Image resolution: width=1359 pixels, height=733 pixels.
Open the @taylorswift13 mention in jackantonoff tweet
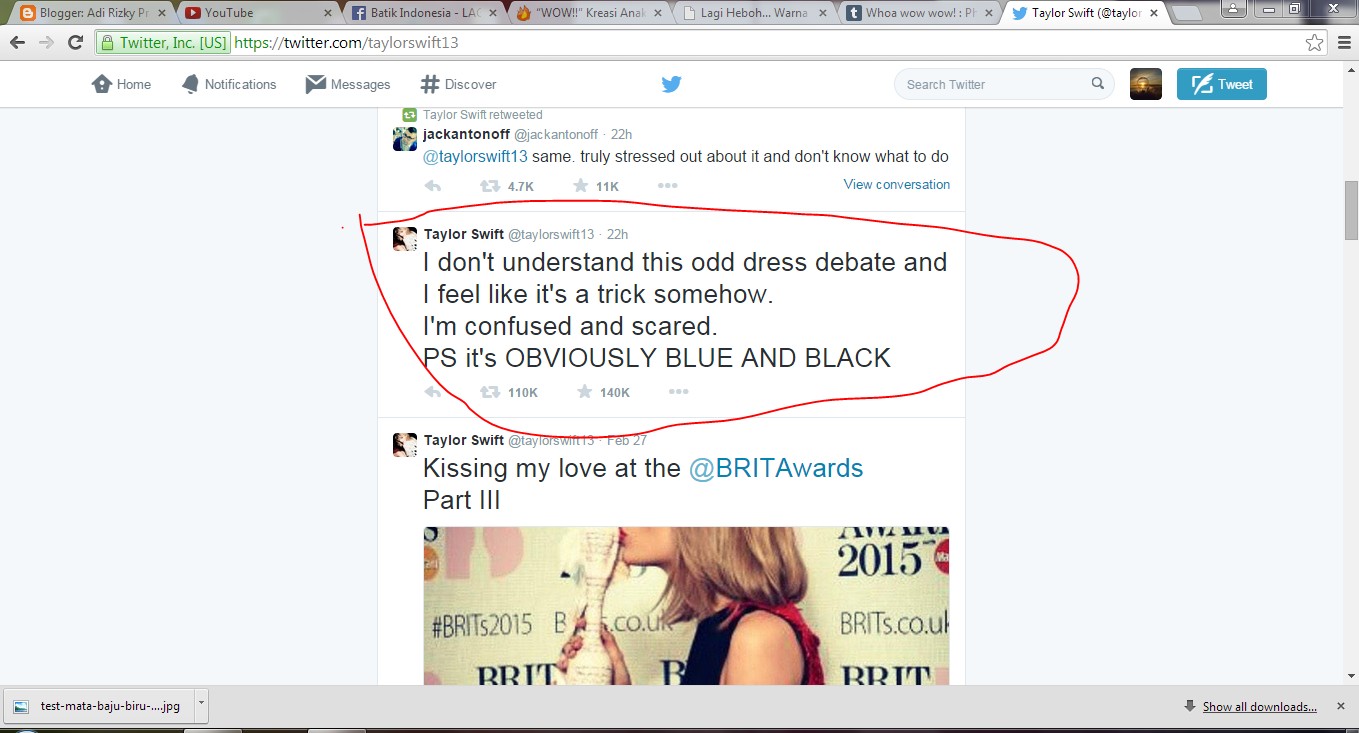click(x=475, y=156)
